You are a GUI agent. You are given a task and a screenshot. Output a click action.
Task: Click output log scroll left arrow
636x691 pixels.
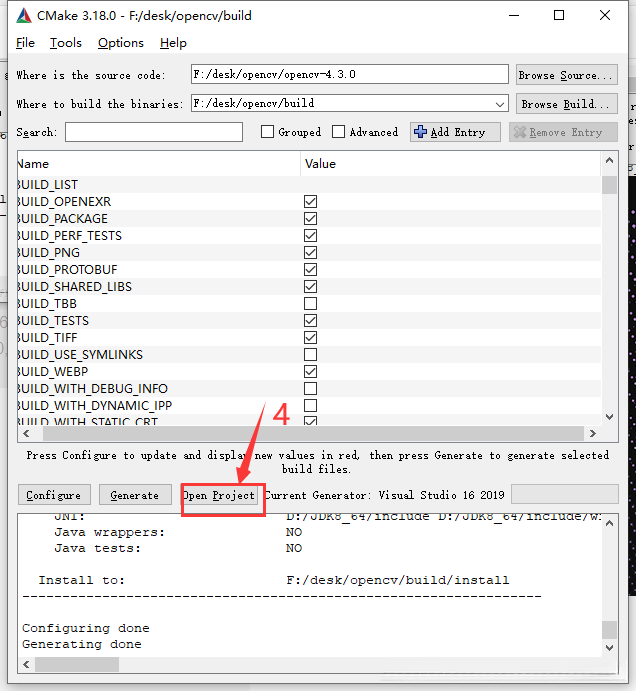tap(26, 664)
